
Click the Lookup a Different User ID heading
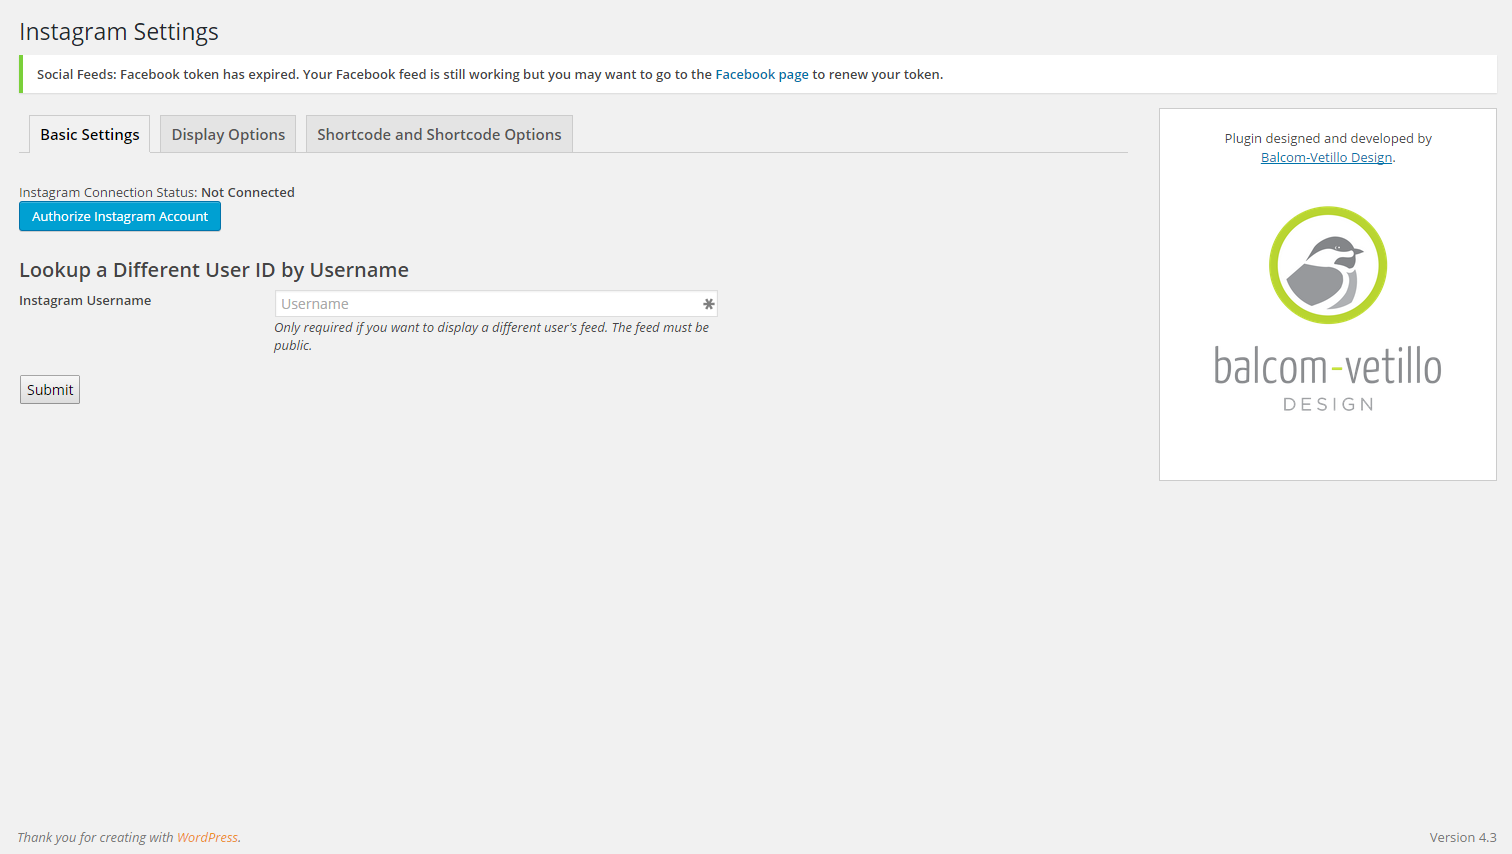tap(214, 270)
